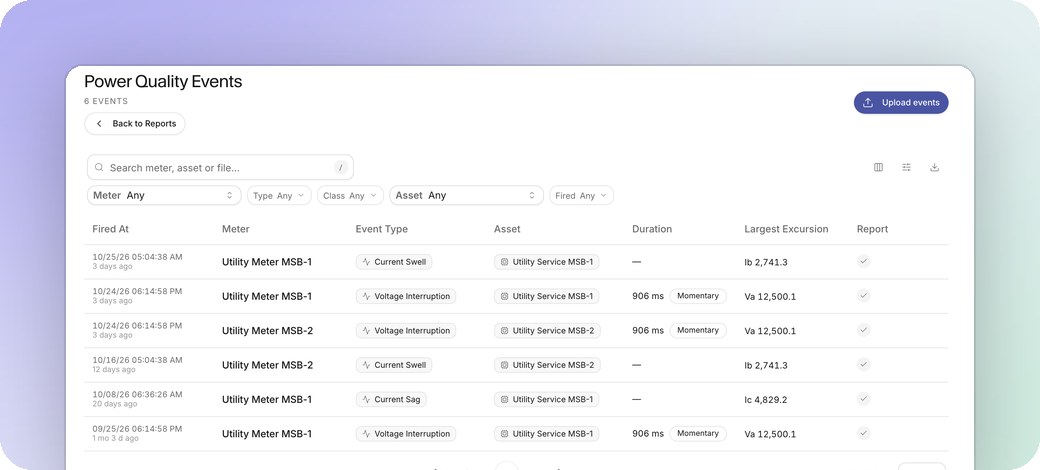
Task: Click timestamp 09/25/26 06:14:58 PM
Action: click(x=137, y=429)
